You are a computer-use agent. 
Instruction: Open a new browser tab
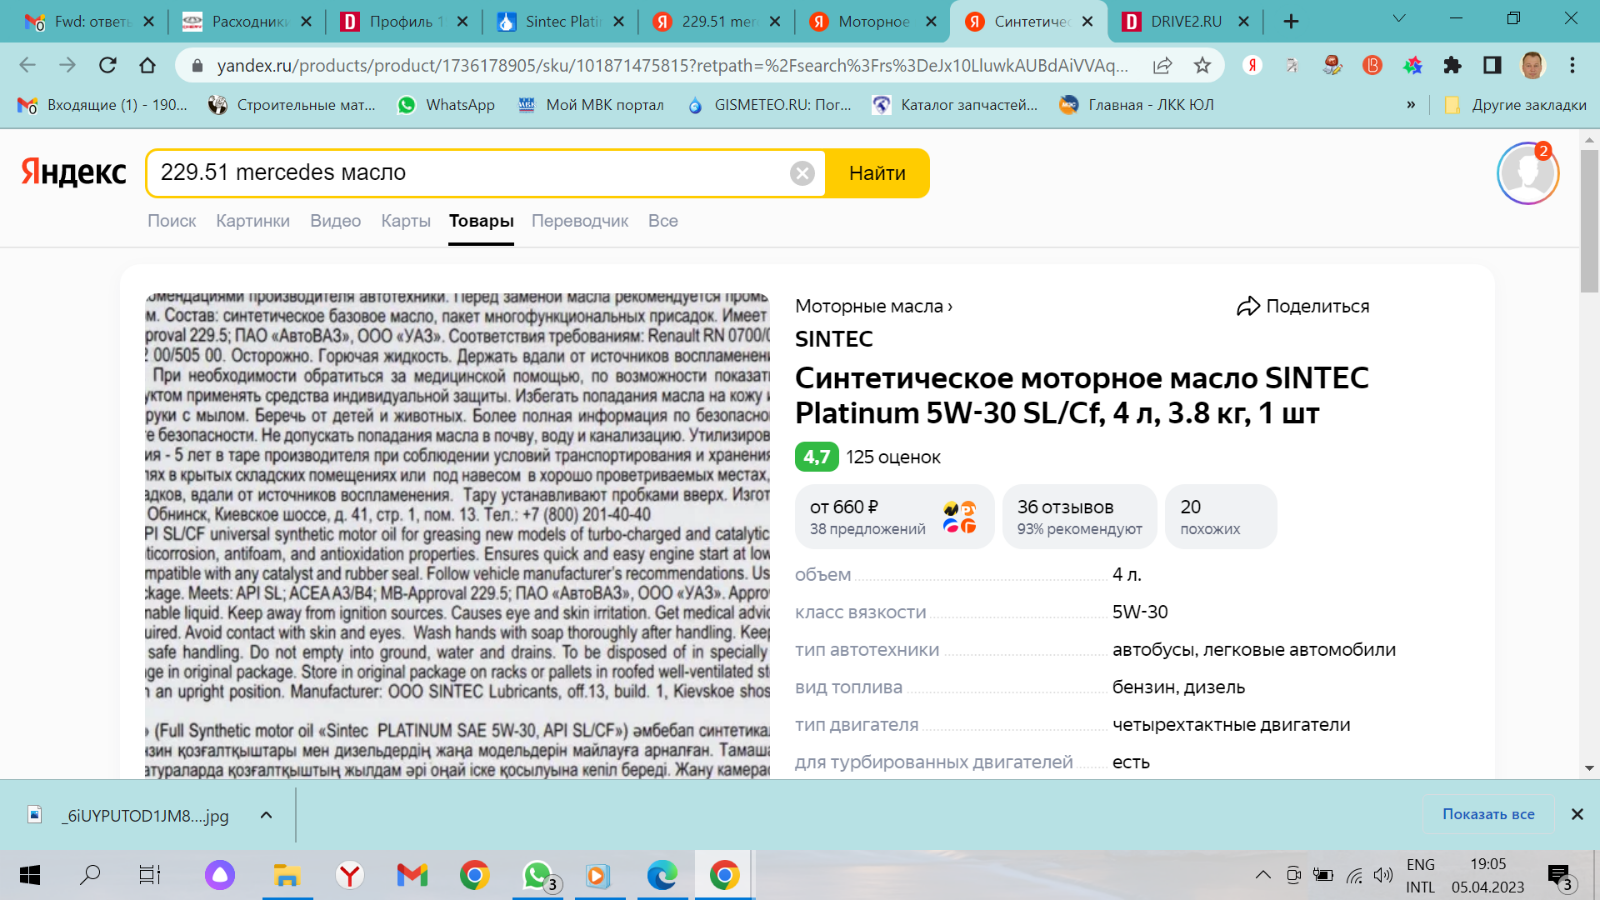pyautogui.click(x=1291, y=21)
